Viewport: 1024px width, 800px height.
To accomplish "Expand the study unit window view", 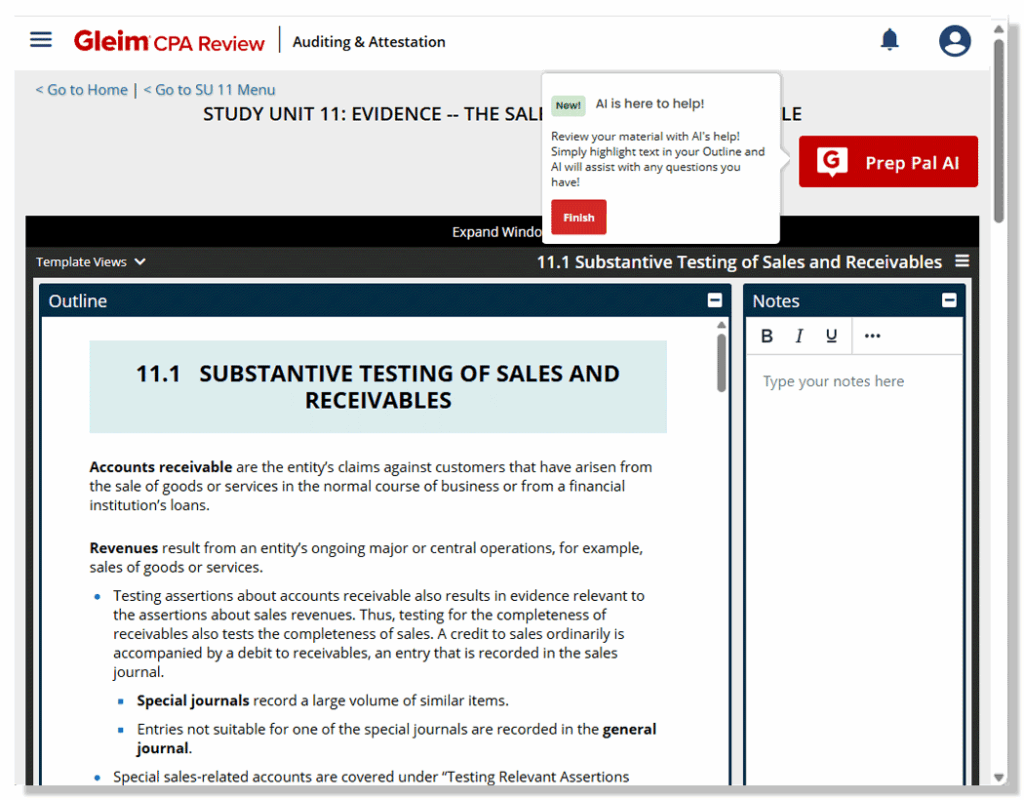I will tap(497, 231).
